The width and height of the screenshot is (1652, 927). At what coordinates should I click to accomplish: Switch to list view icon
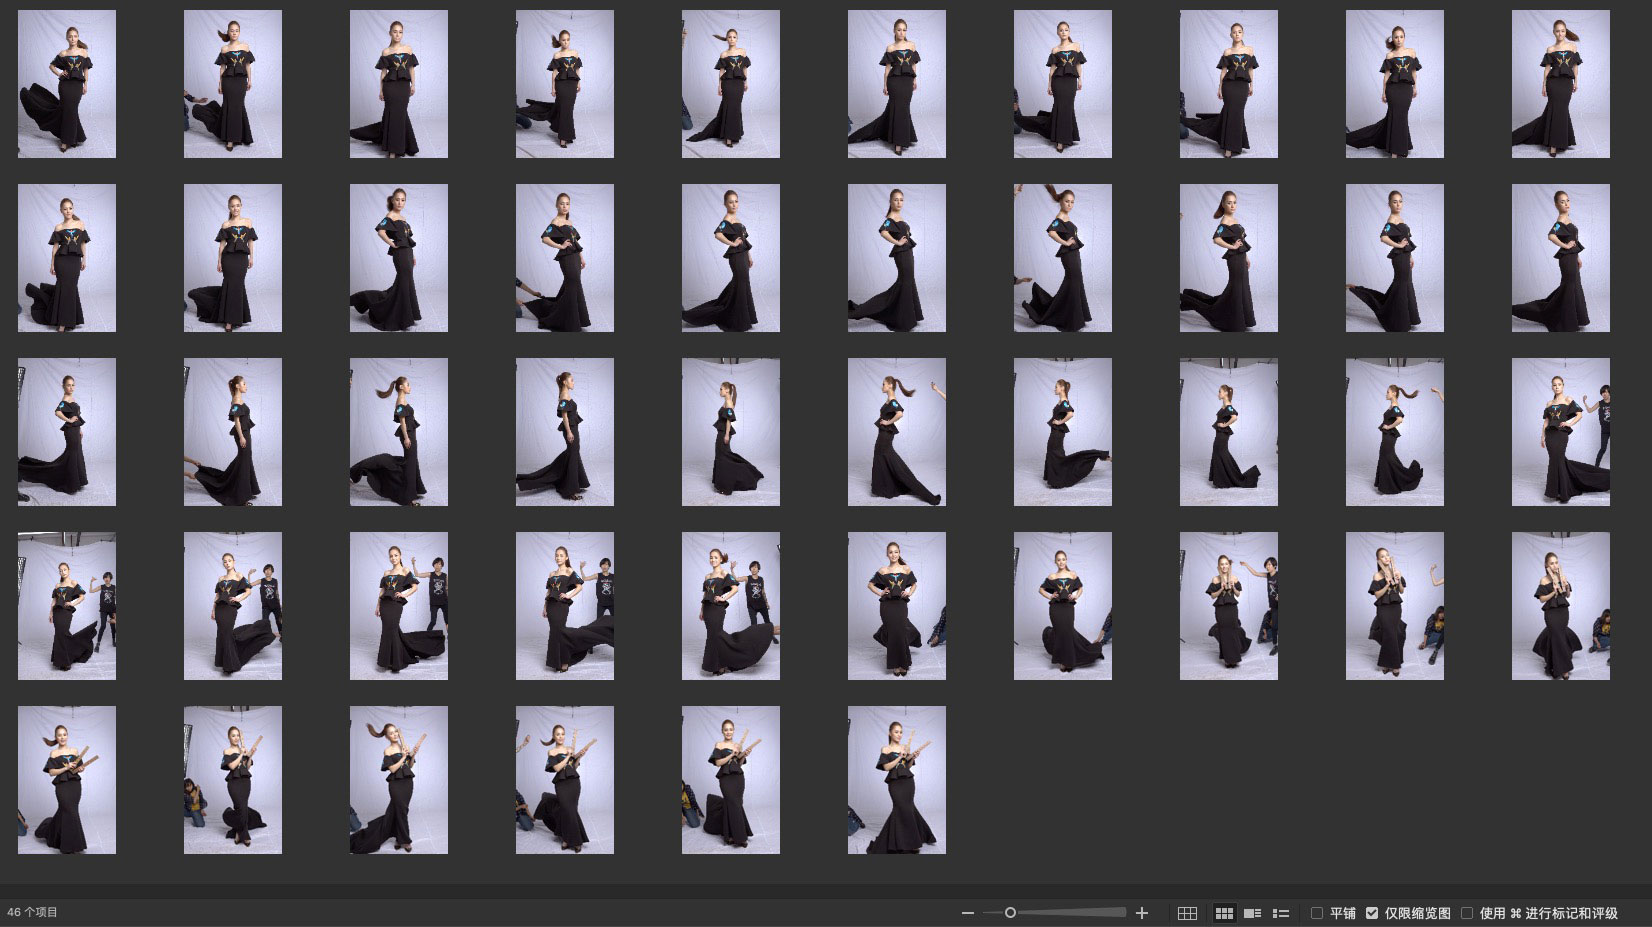point(1280,913)
